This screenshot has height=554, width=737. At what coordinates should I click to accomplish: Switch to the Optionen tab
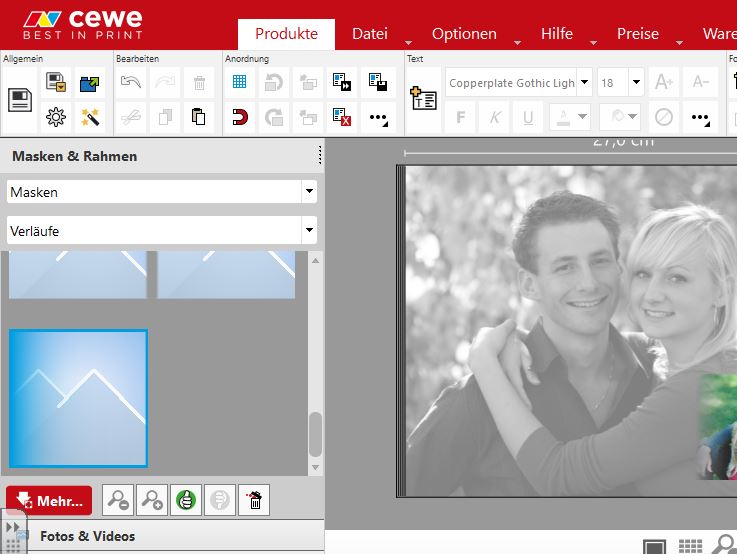(464, 34)
